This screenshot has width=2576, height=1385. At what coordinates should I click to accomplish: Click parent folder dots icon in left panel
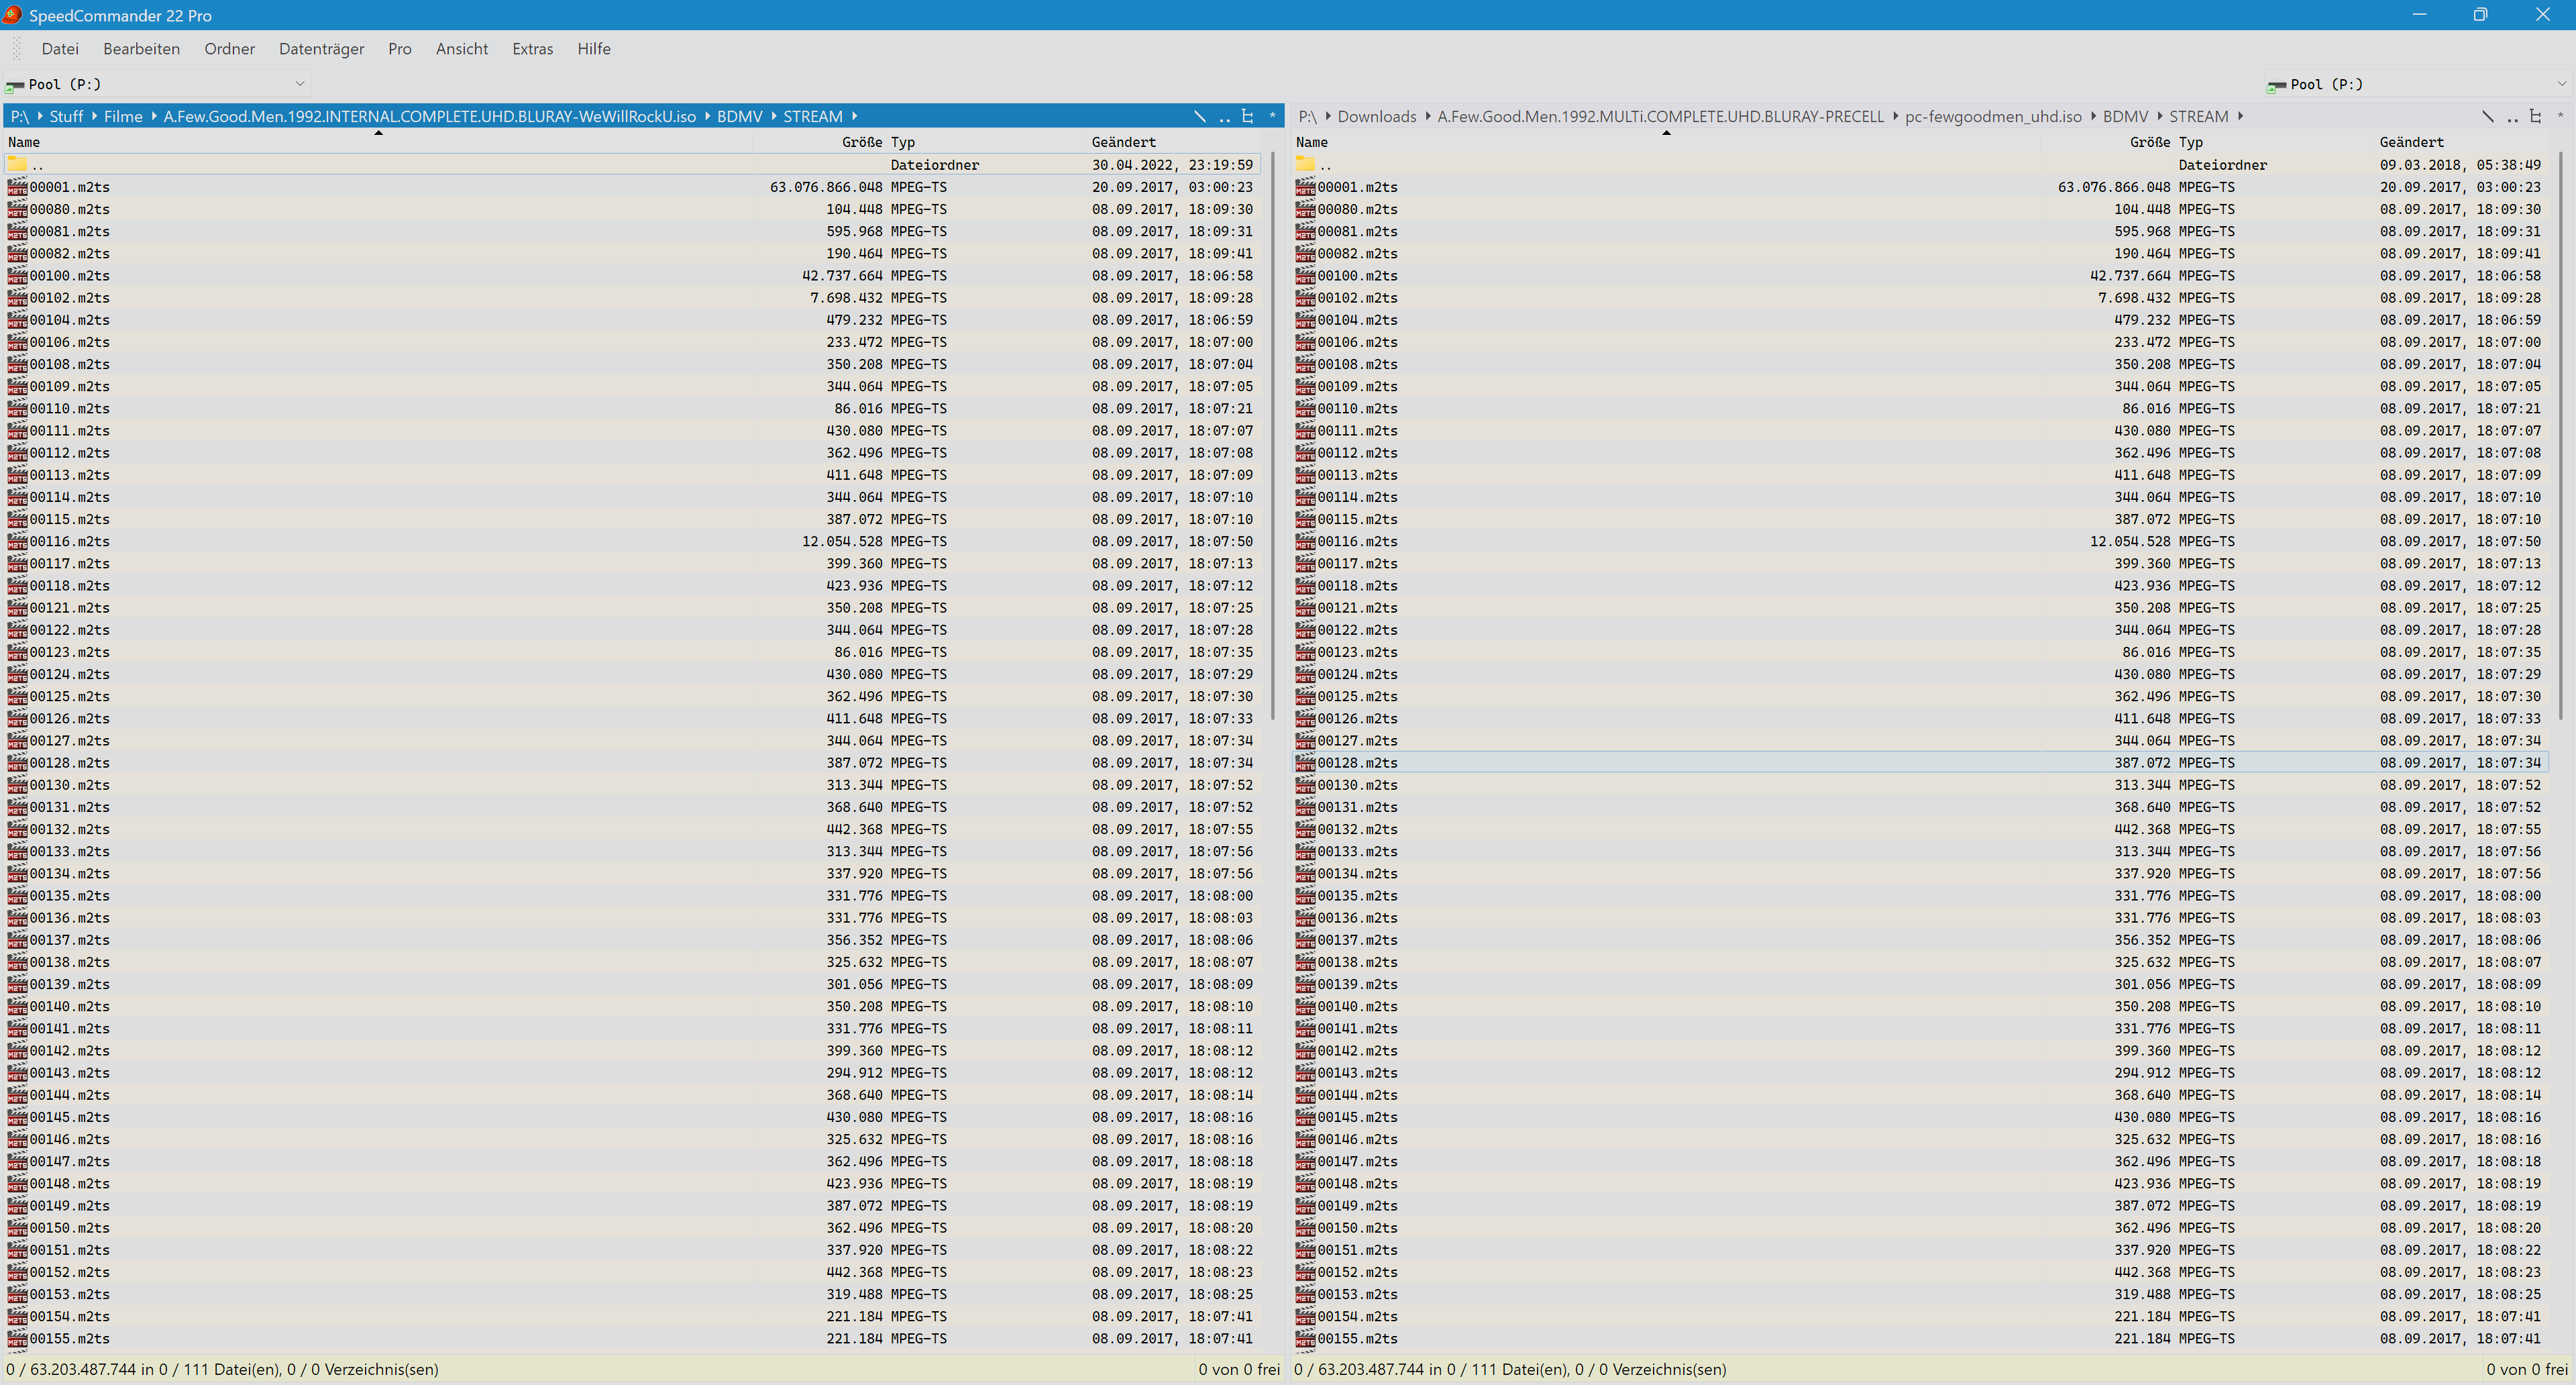pos(1224,117)
